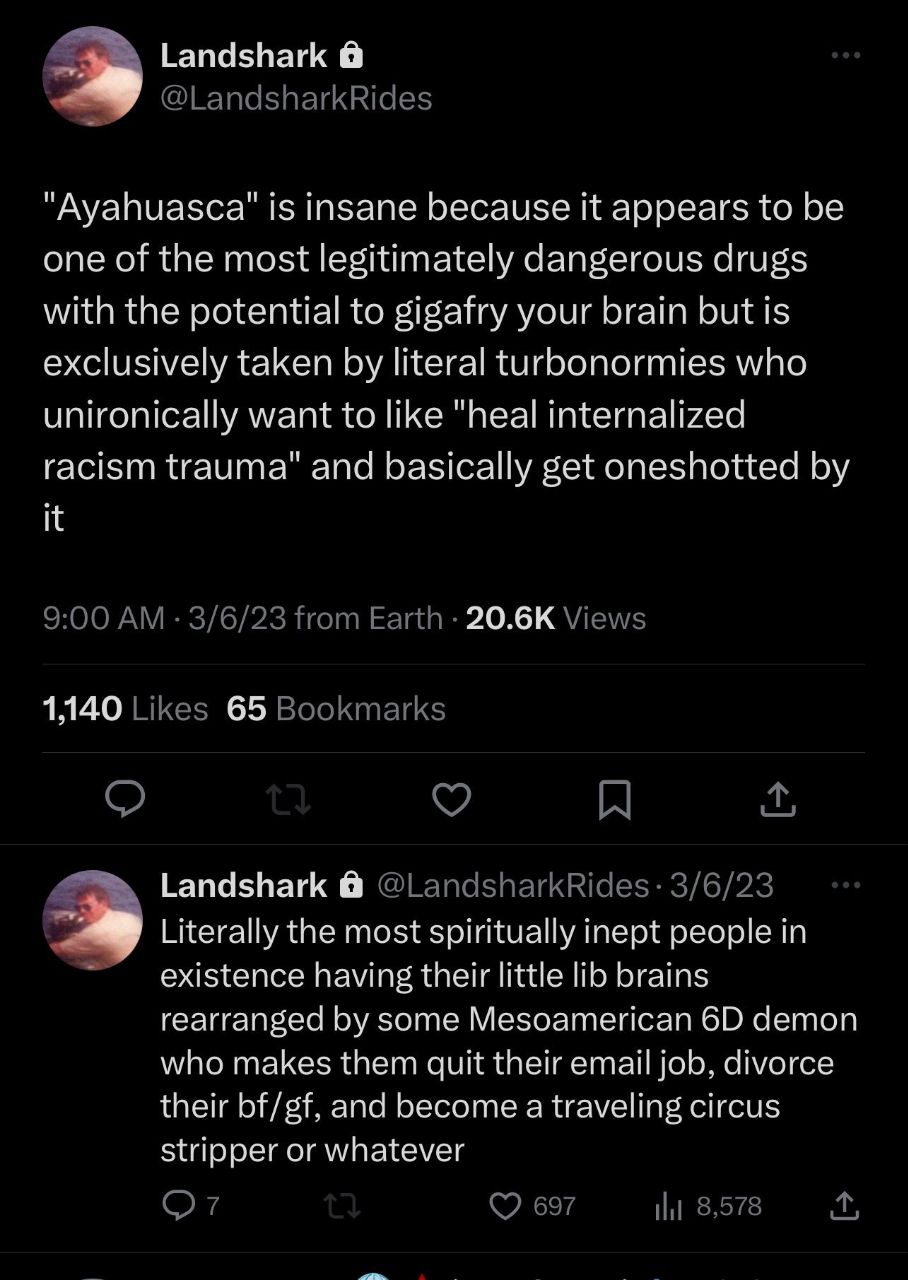Screen dimensions: 908x1280
Task: Open Landshark's profile picture on main tweet
Action: click(x=92, y=76)
